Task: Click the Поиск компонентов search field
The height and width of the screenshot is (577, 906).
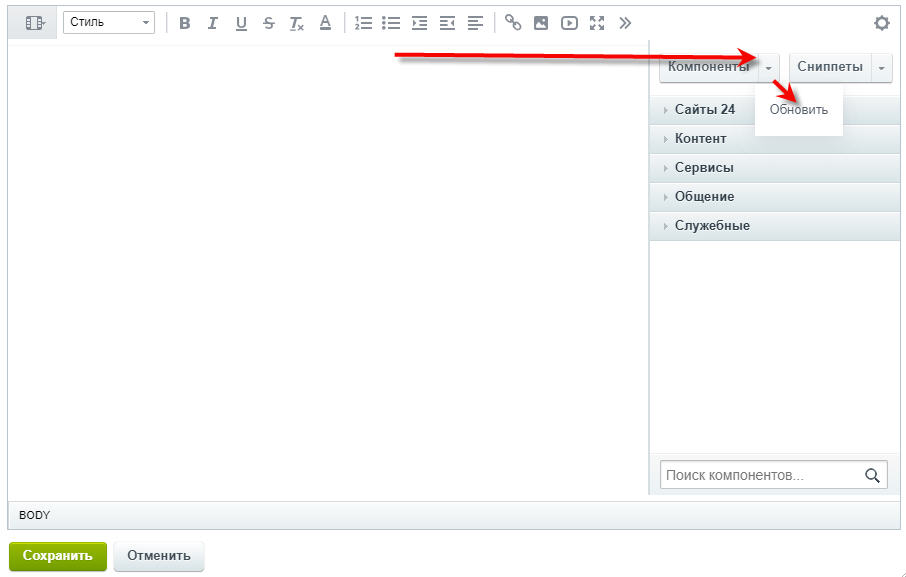Action: [x=760, y=476]
